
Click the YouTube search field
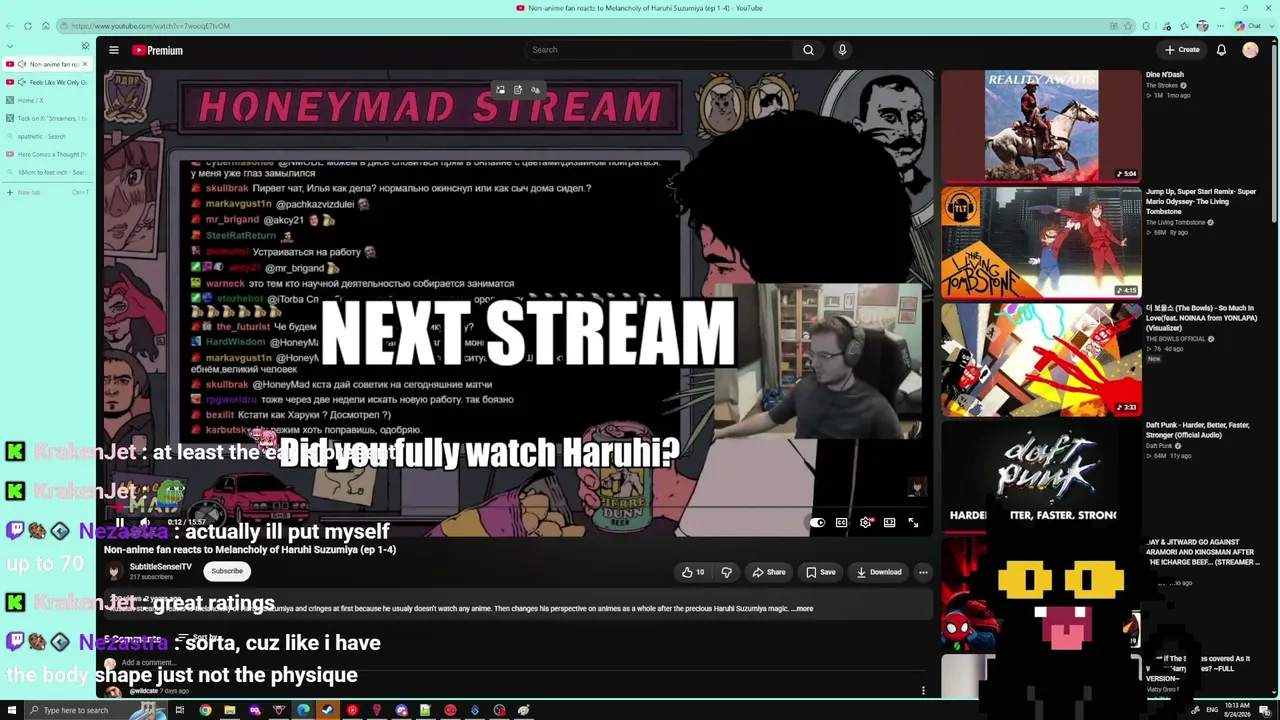click(x=660, y=50)
